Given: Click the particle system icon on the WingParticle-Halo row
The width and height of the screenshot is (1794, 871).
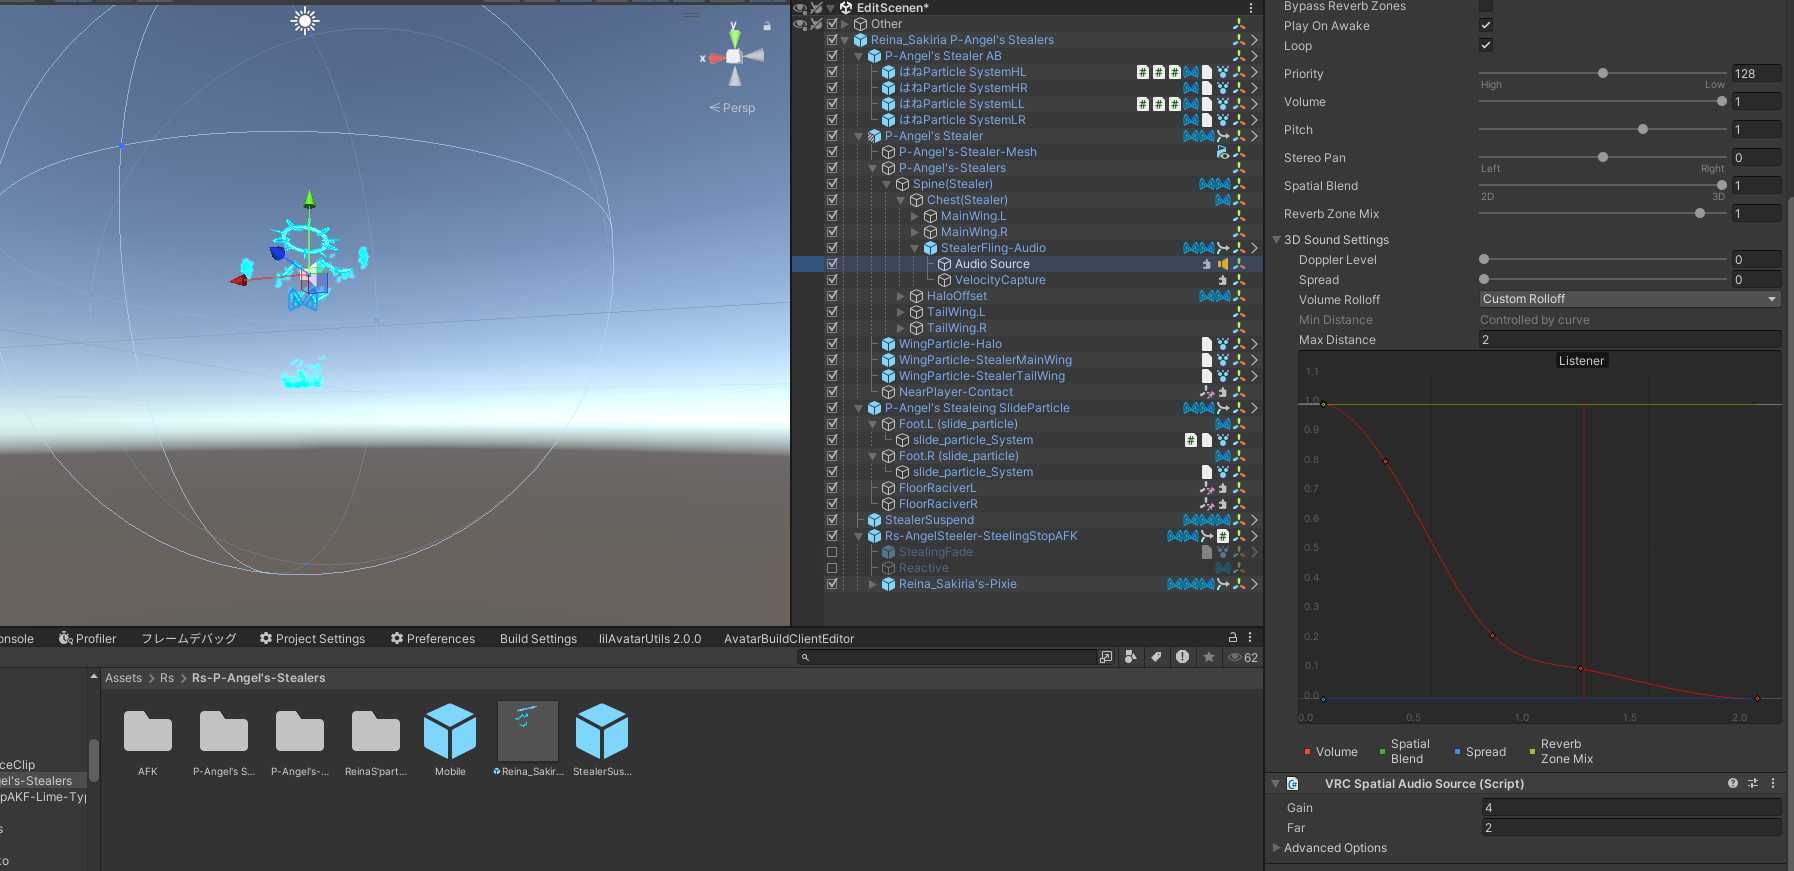Looking at the screenshot, I should (1222, 344).
